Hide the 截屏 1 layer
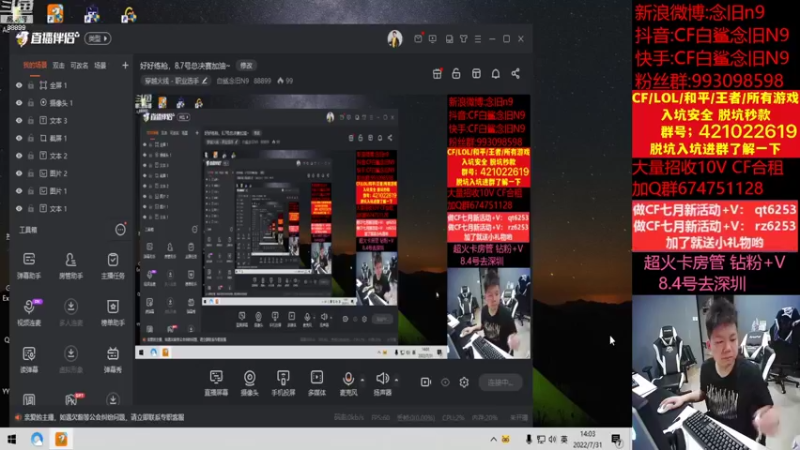The height and width of the screenshot is (450, 800). [19, 138]
